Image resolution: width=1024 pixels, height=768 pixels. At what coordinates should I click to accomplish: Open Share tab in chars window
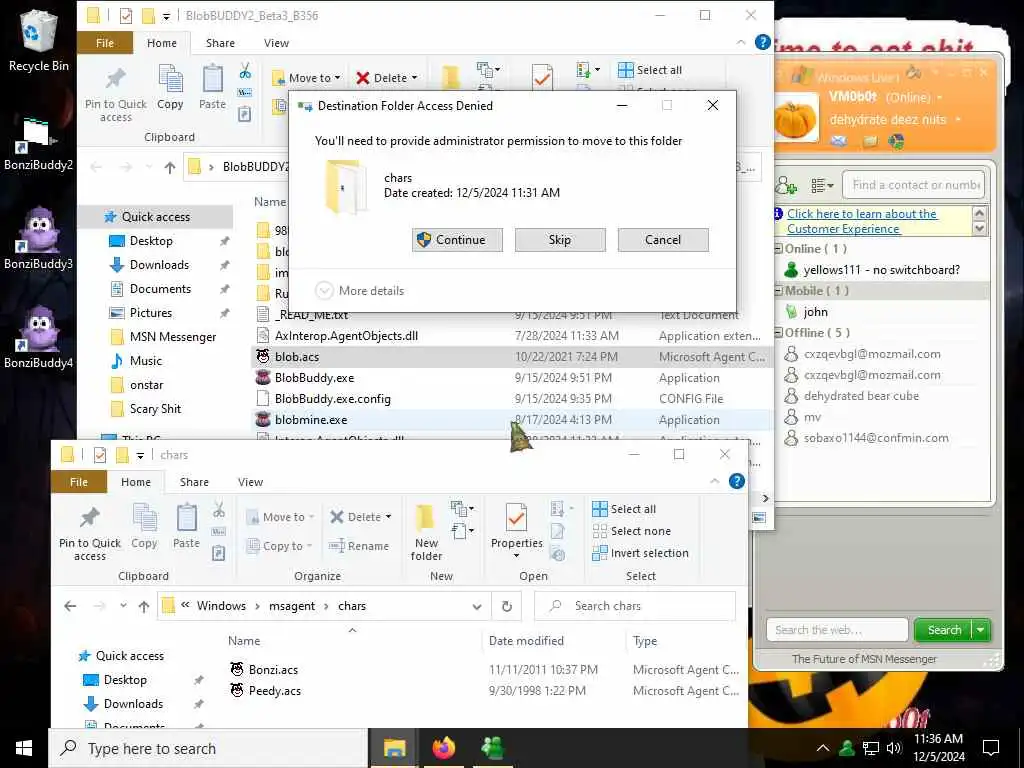coord(194,482)
